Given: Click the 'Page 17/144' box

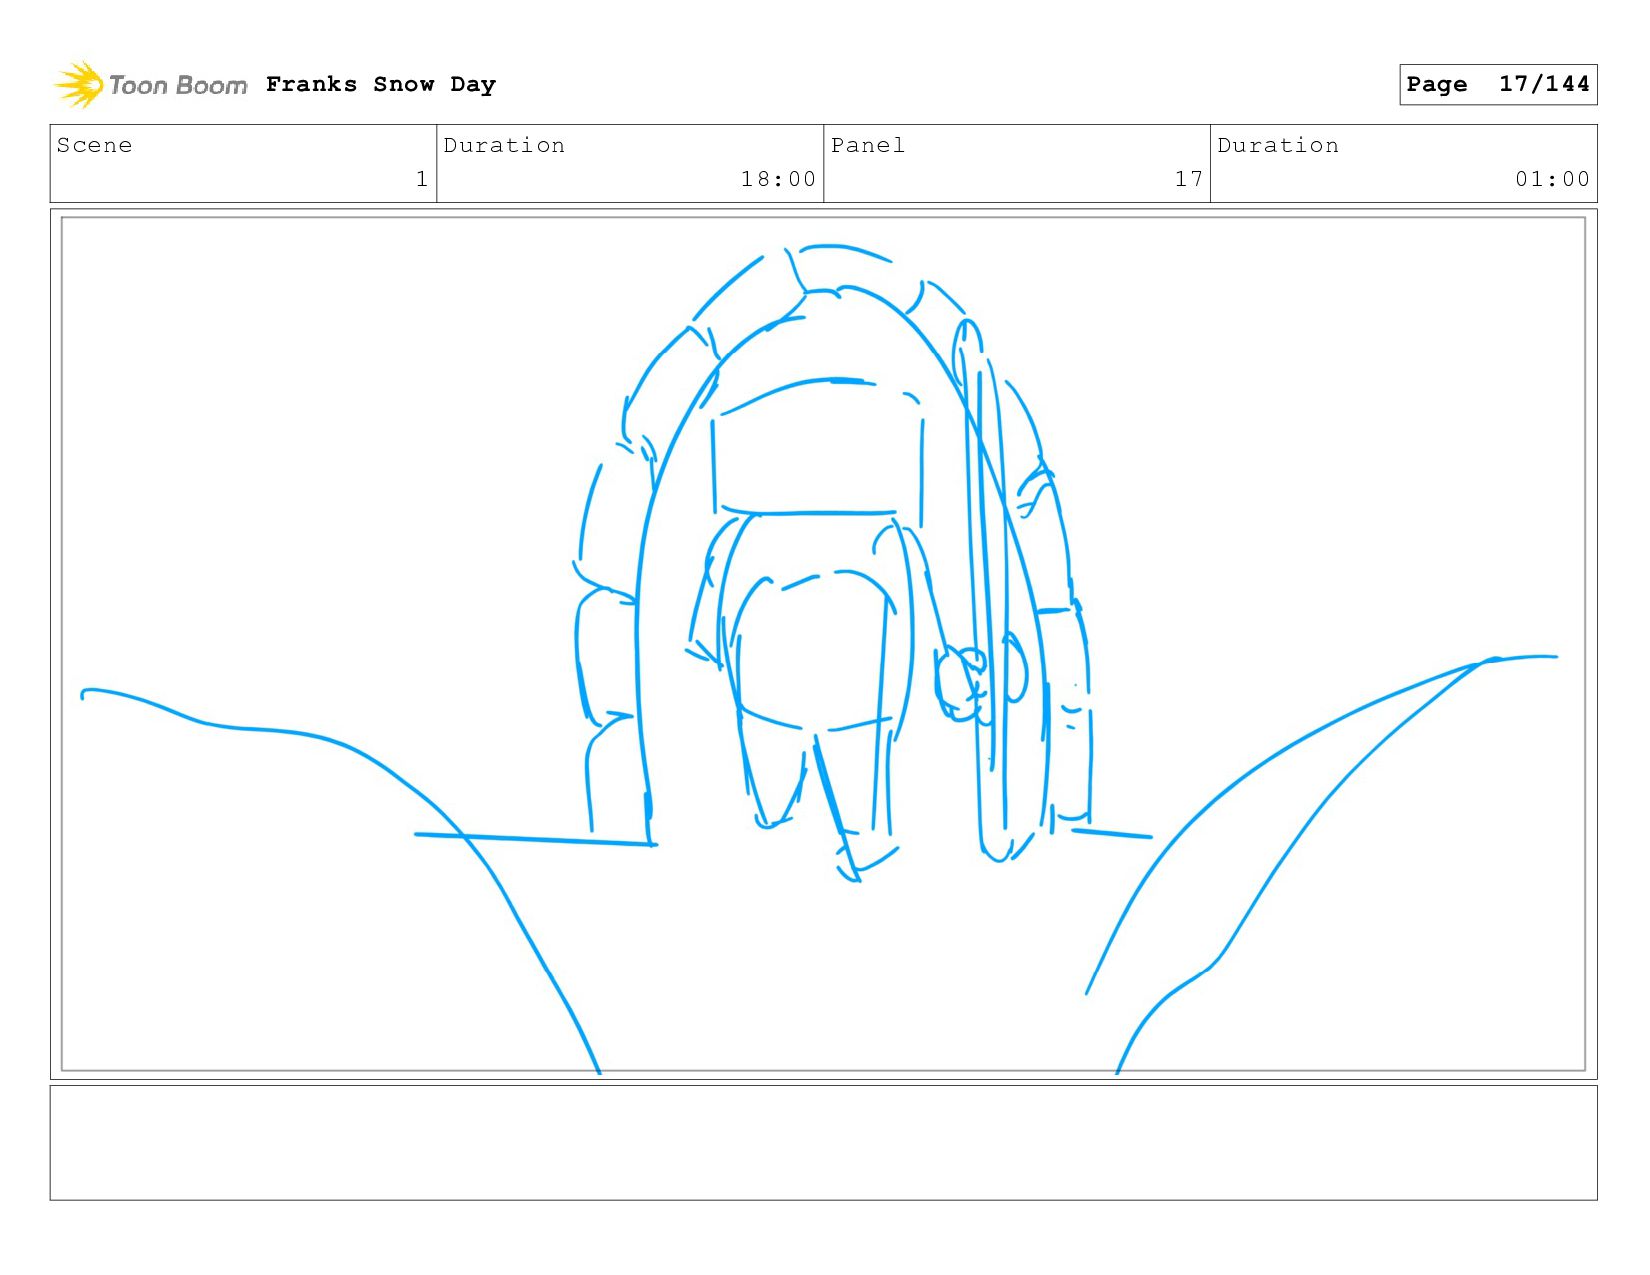Looking at the screenshot, I should tap(1498, 84).
